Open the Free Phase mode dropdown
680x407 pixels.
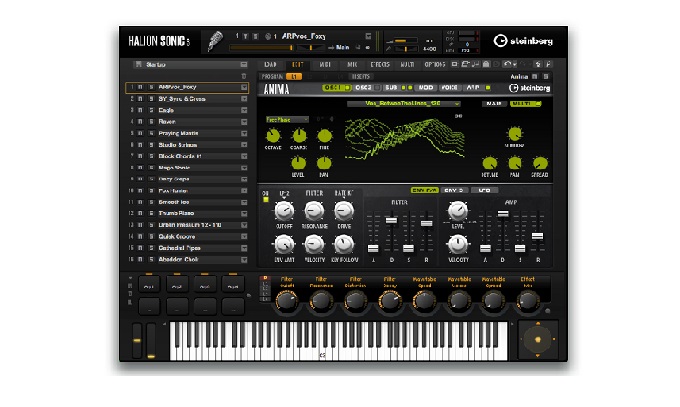(x=288, y=119)
